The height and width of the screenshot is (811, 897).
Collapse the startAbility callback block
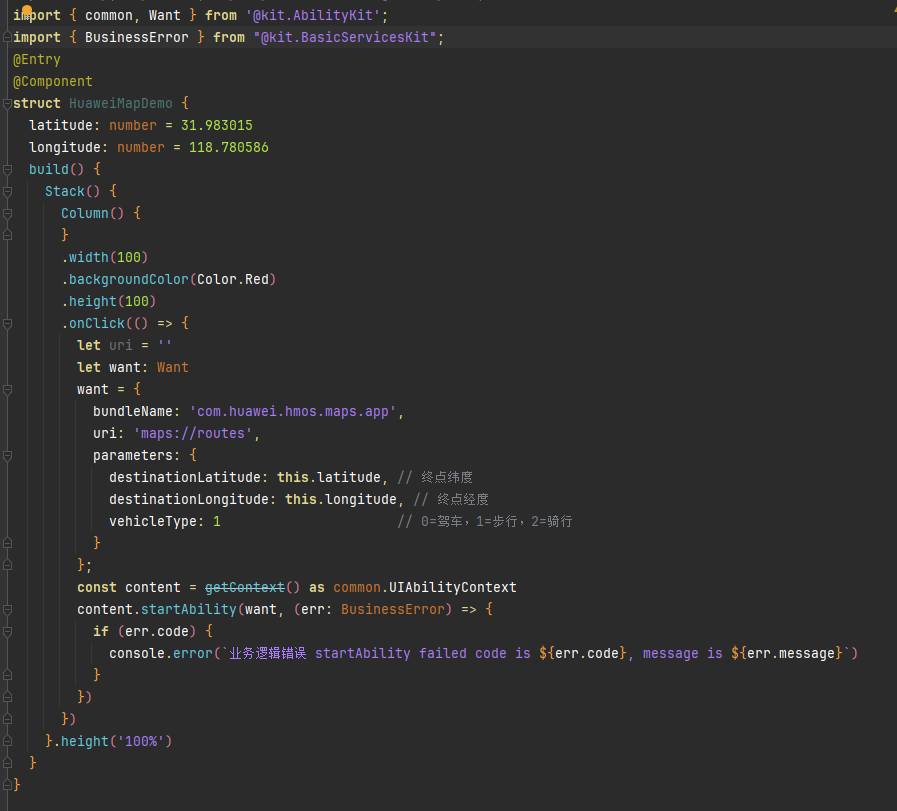[6, 610]
